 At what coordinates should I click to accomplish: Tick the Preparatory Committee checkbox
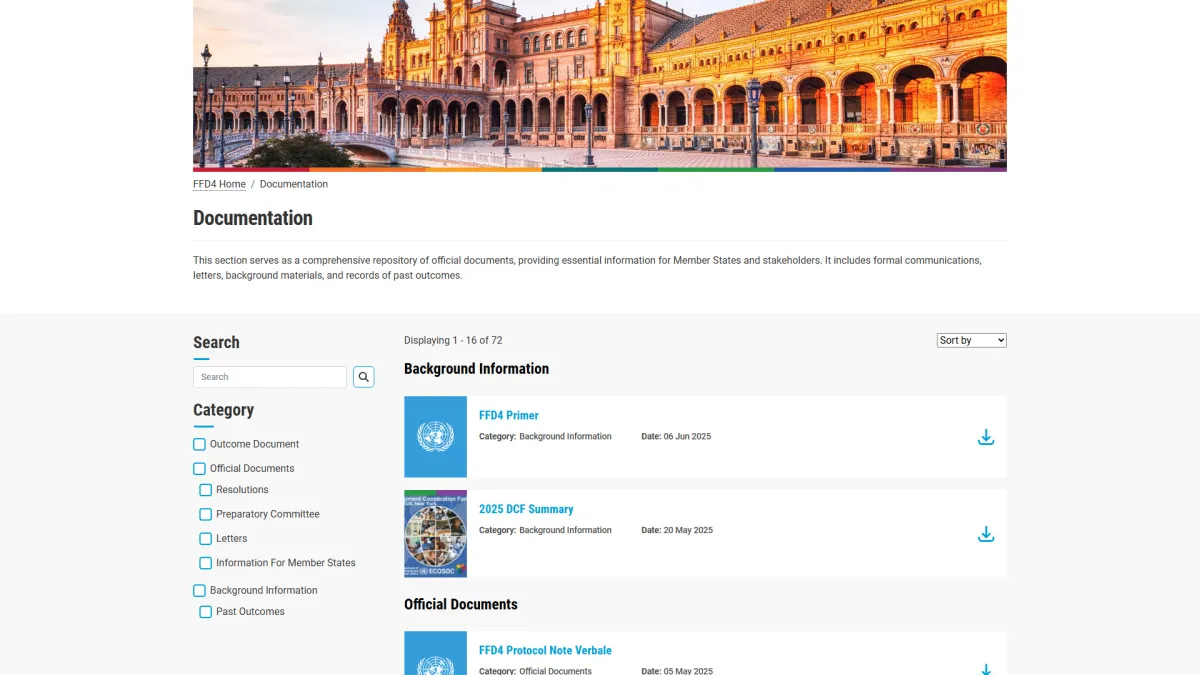pyautogui.click(x=206, y=514)
